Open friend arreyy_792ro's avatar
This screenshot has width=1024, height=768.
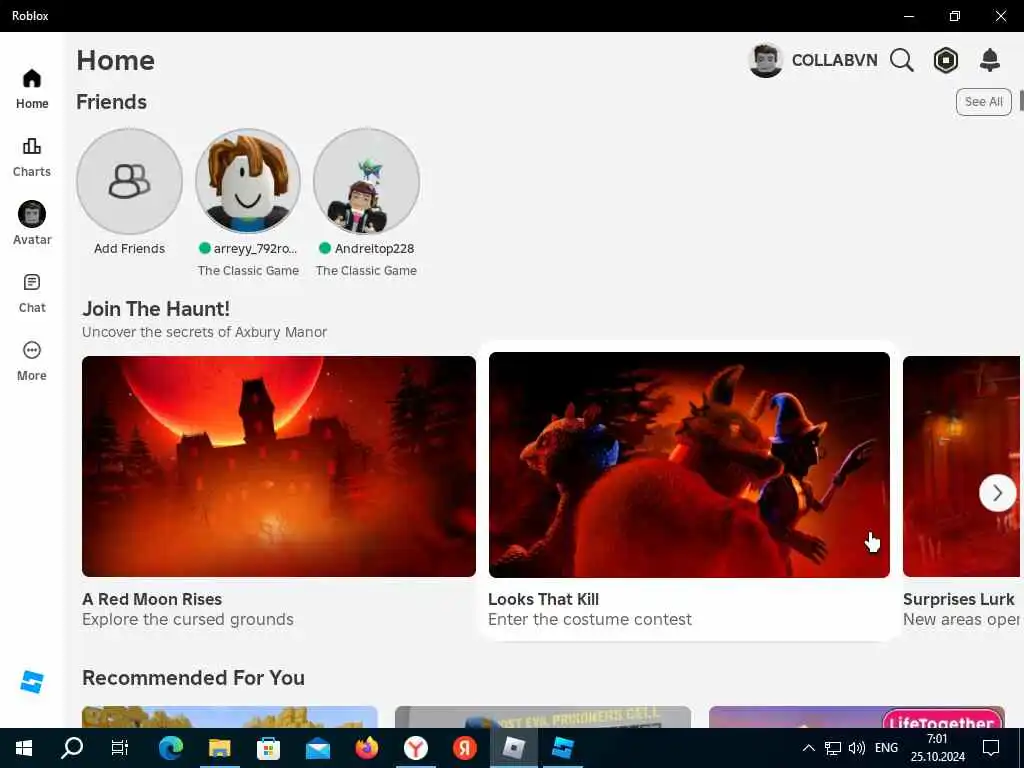[x=248, y=182]
